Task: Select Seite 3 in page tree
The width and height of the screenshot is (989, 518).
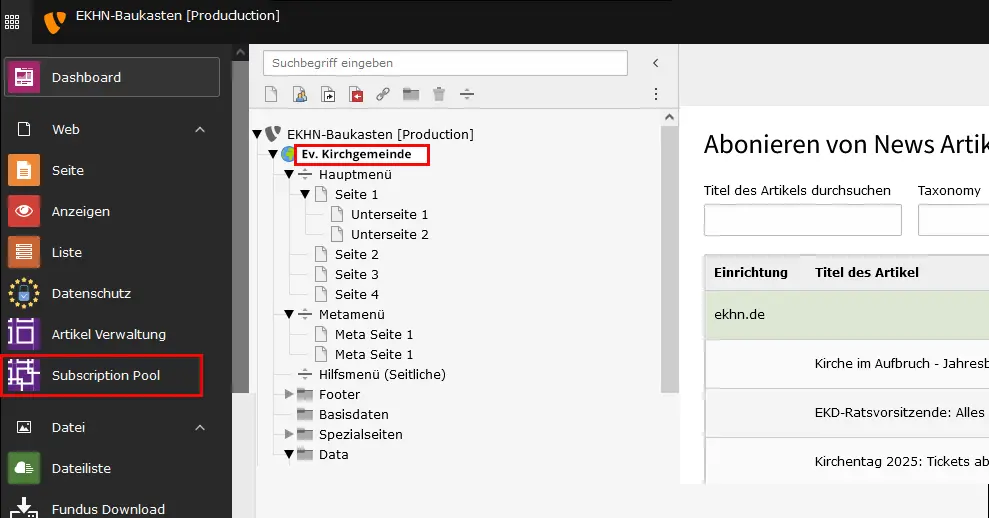Action: point(356,274)
